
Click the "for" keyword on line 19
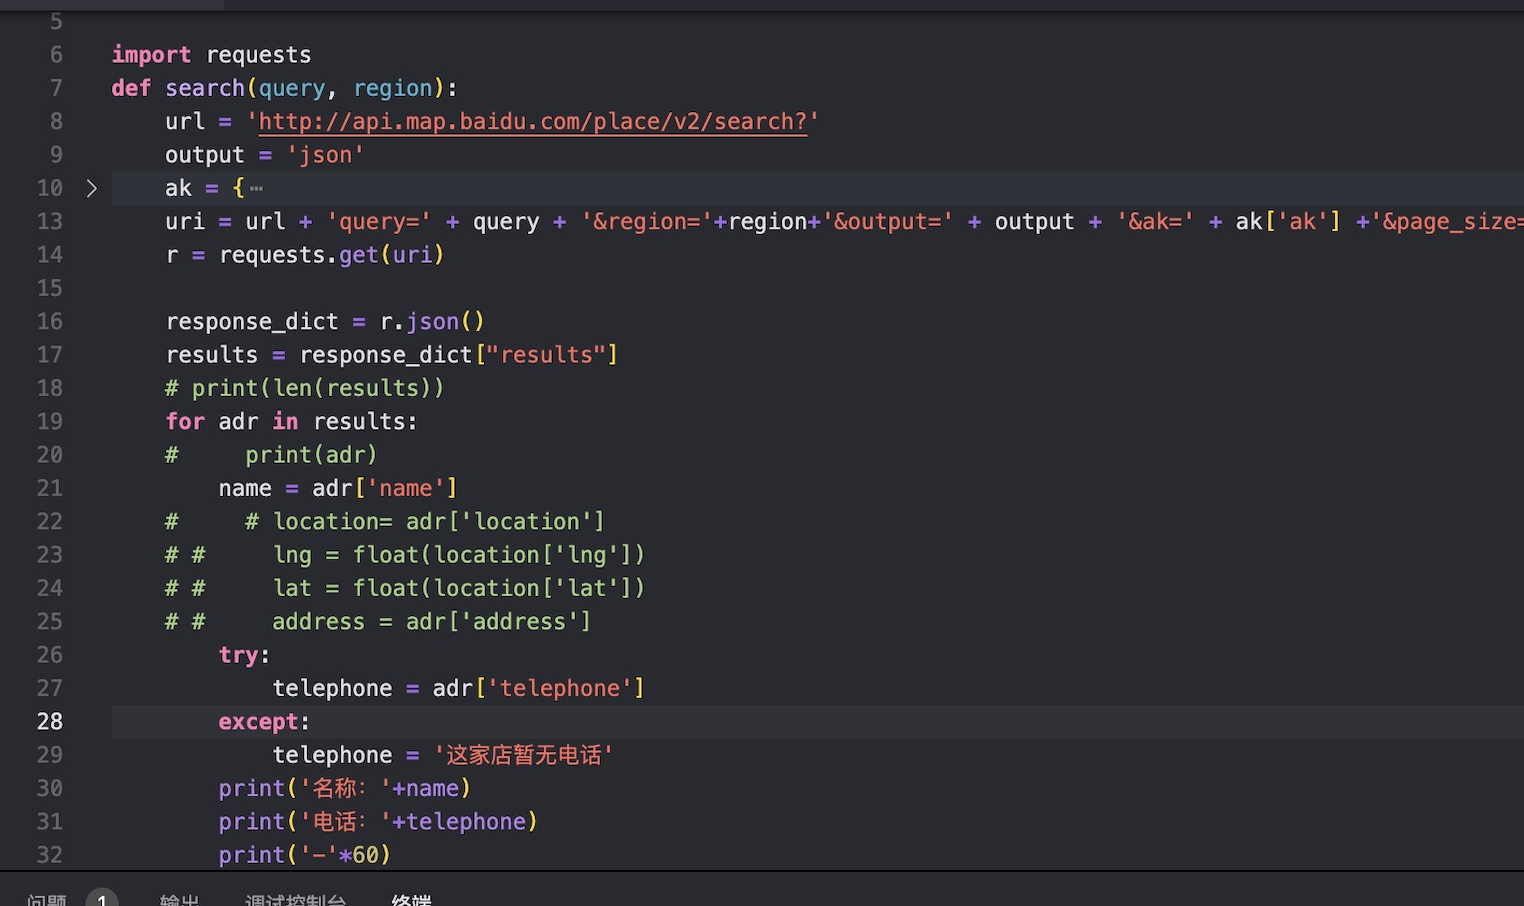[x=185, y=421]
